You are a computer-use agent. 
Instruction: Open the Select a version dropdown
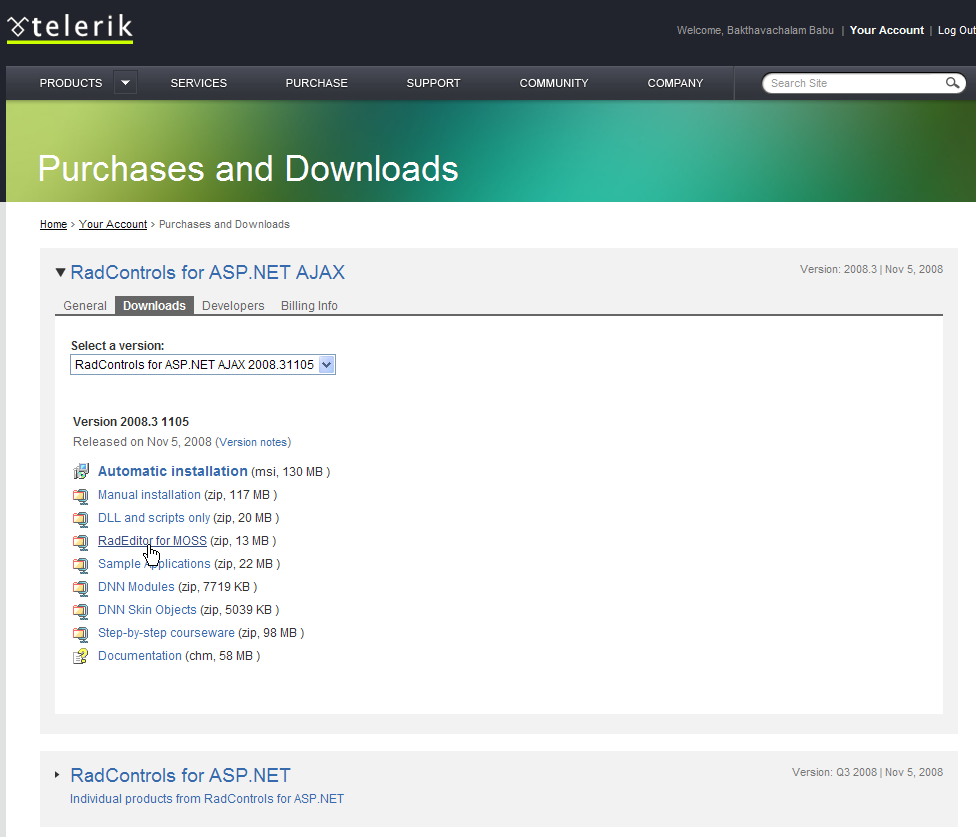(326, 365)
